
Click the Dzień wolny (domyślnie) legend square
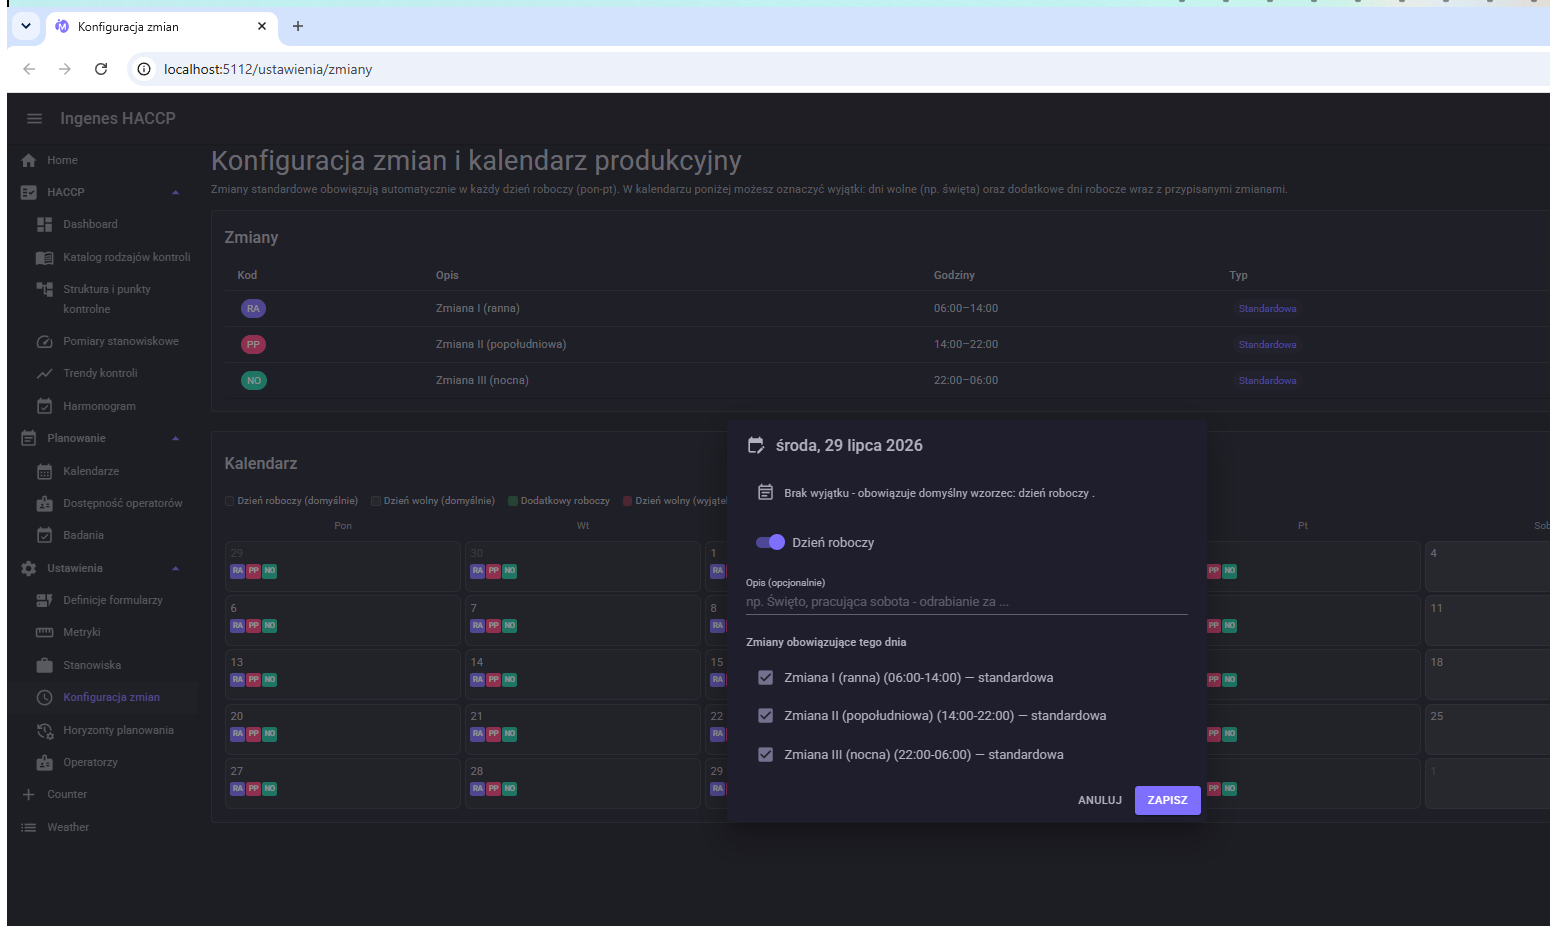click(376, 501)
